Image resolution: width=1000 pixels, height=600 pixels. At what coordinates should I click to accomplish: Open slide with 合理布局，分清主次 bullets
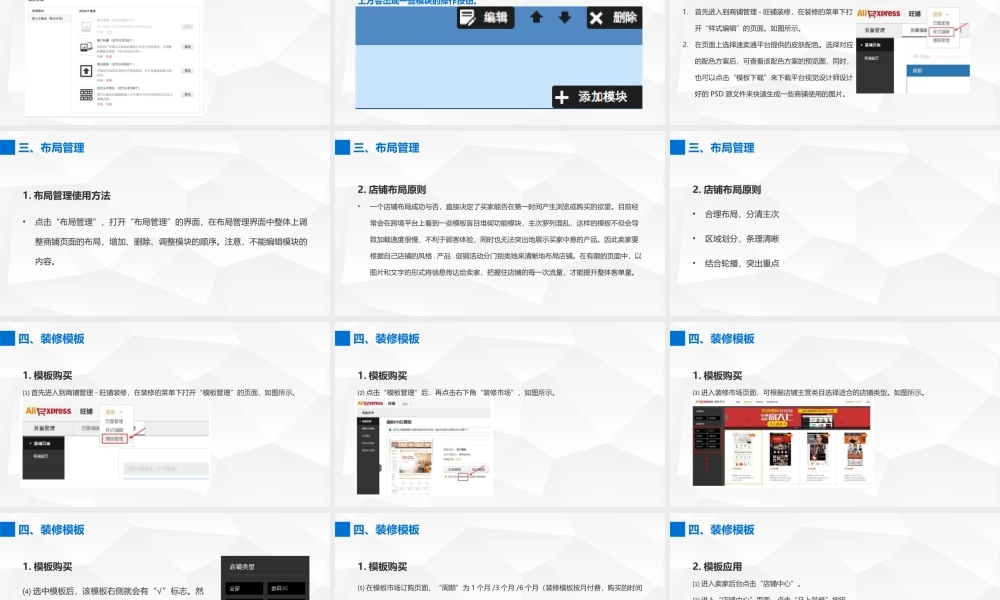(834, 227)
